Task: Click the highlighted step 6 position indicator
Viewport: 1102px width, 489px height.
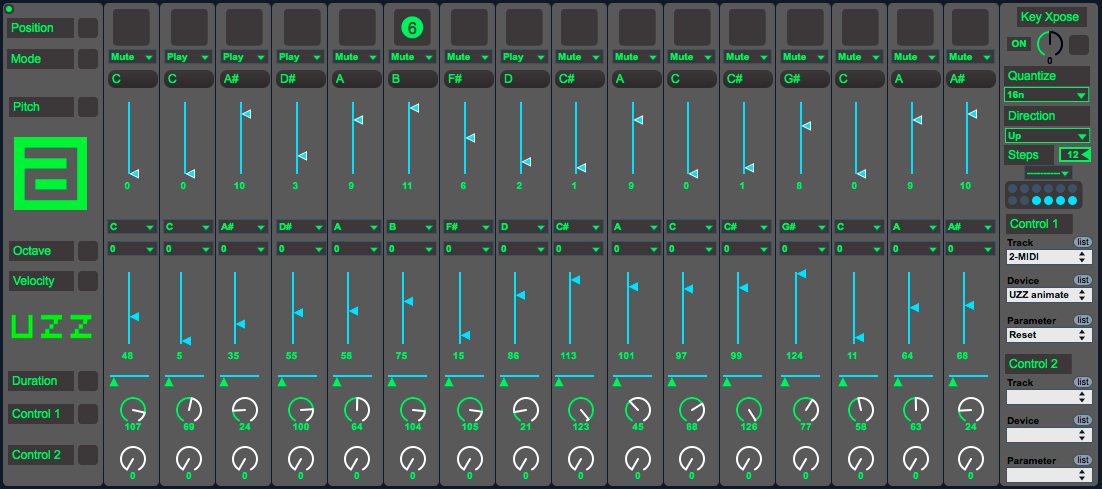Action: (411, 27)
